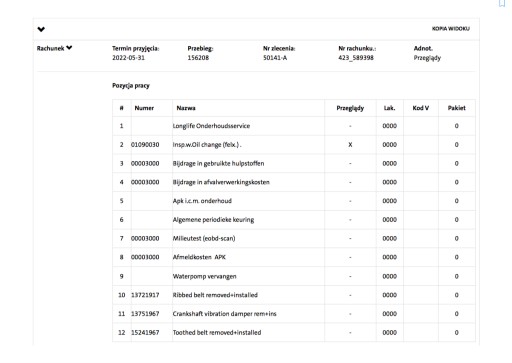The image size is (512, 363).
Task: Click the invoice number 423_589398
Action: (x=356, y=58)
